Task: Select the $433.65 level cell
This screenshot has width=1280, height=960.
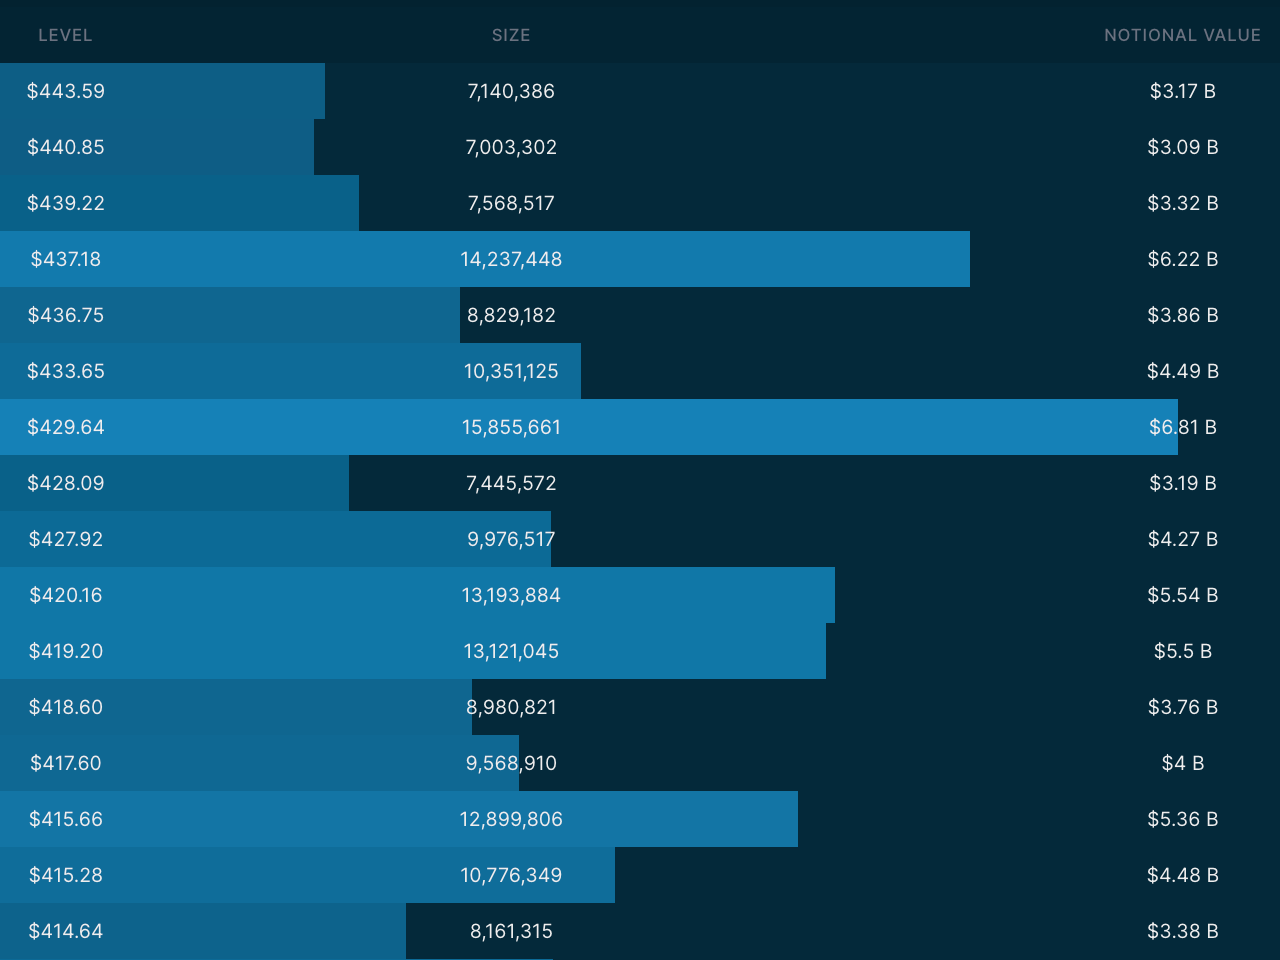Action: coord(66,371)
